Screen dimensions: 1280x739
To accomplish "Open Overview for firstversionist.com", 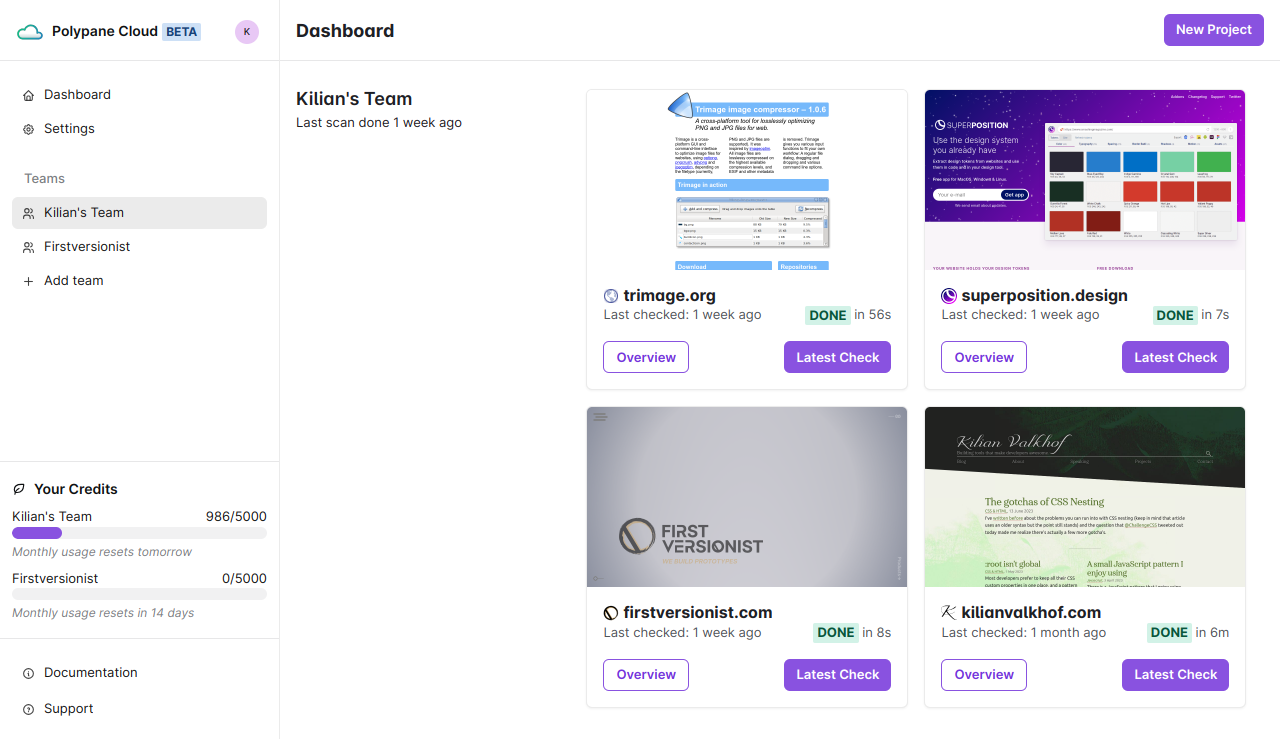I will tap(646, 675).
